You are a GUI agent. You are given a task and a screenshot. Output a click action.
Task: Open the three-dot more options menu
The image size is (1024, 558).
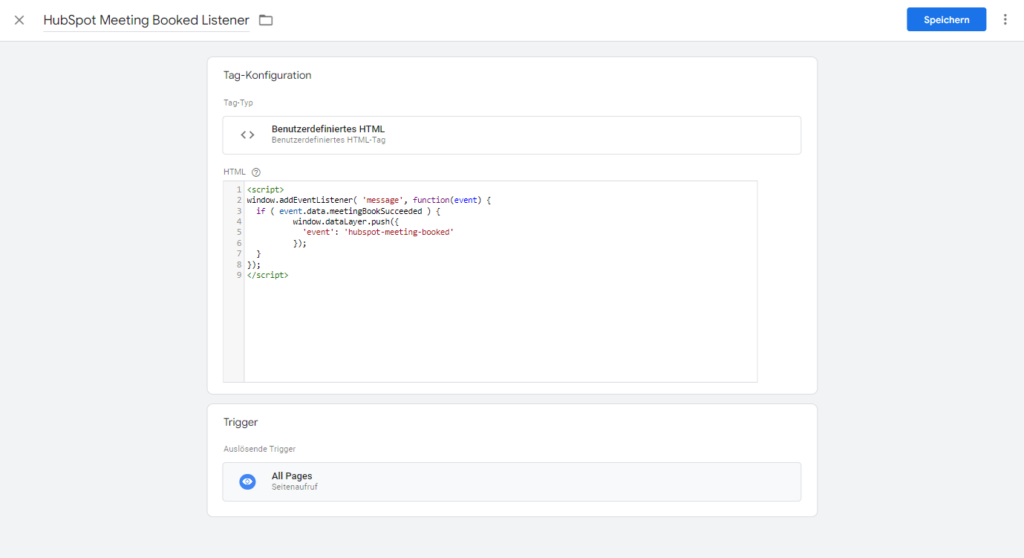point(1005,20)
